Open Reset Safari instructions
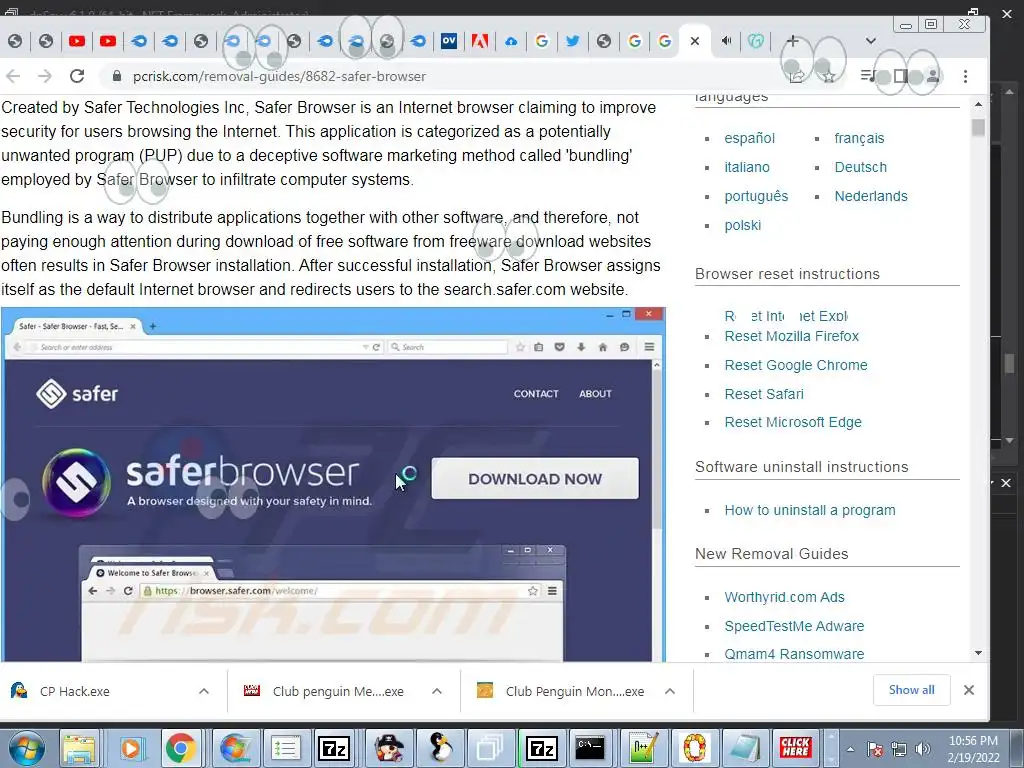This screenshot has width=1024, height=768. (x=763, y=394)
